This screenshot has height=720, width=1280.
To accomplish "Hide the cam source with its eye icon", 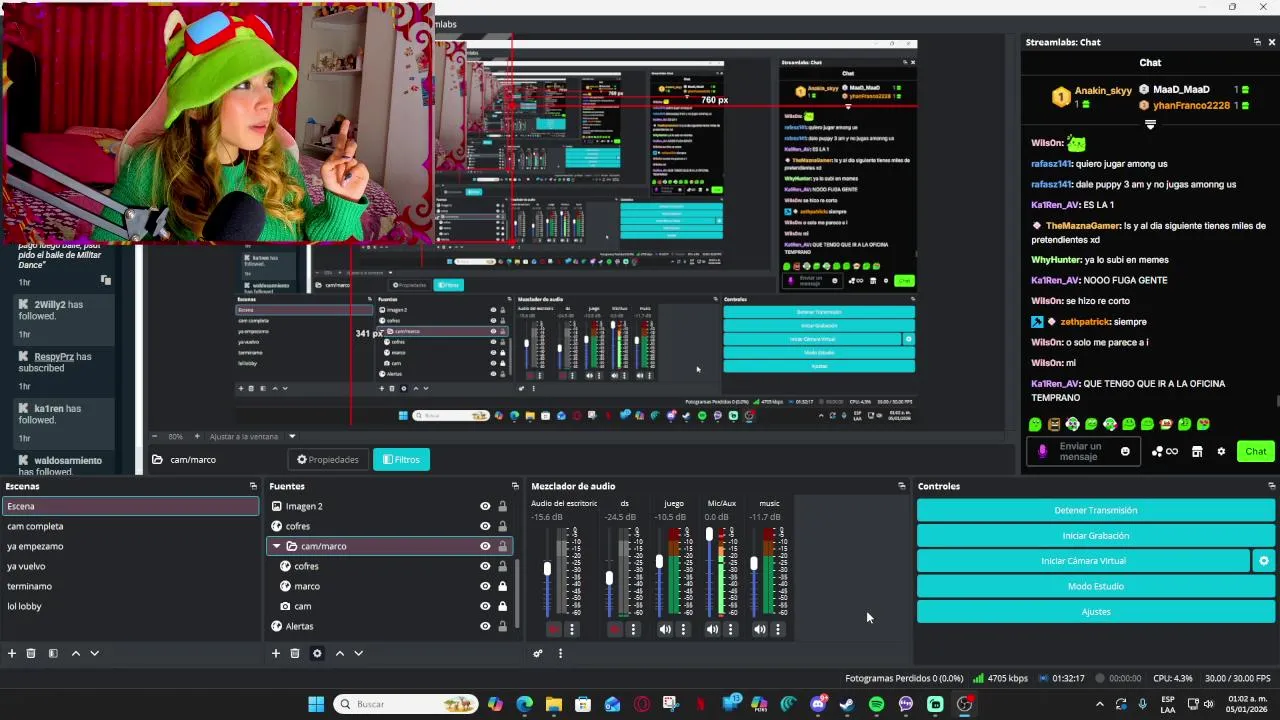I will (485, 606).
